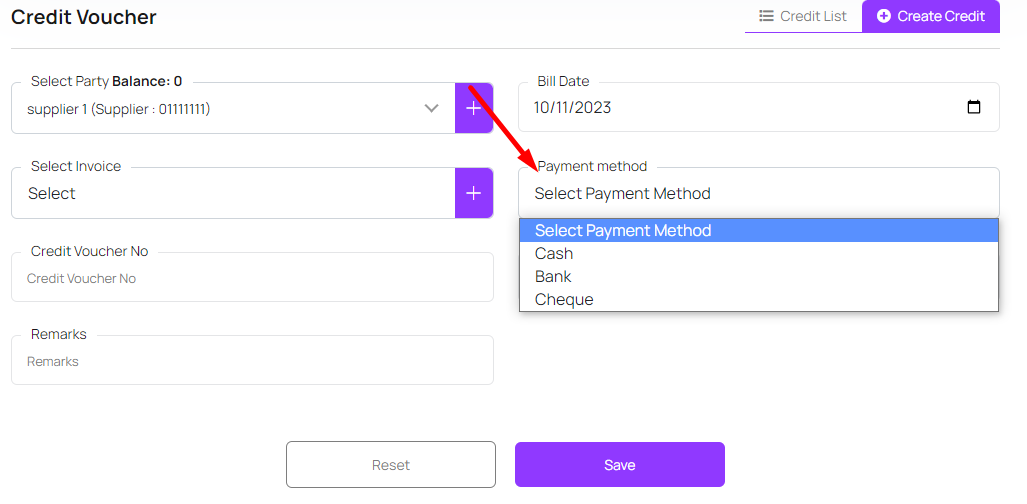Screen dimensions: 1027x504
Task: Switch to the Create Credit tab
Action: pos(931,16)
